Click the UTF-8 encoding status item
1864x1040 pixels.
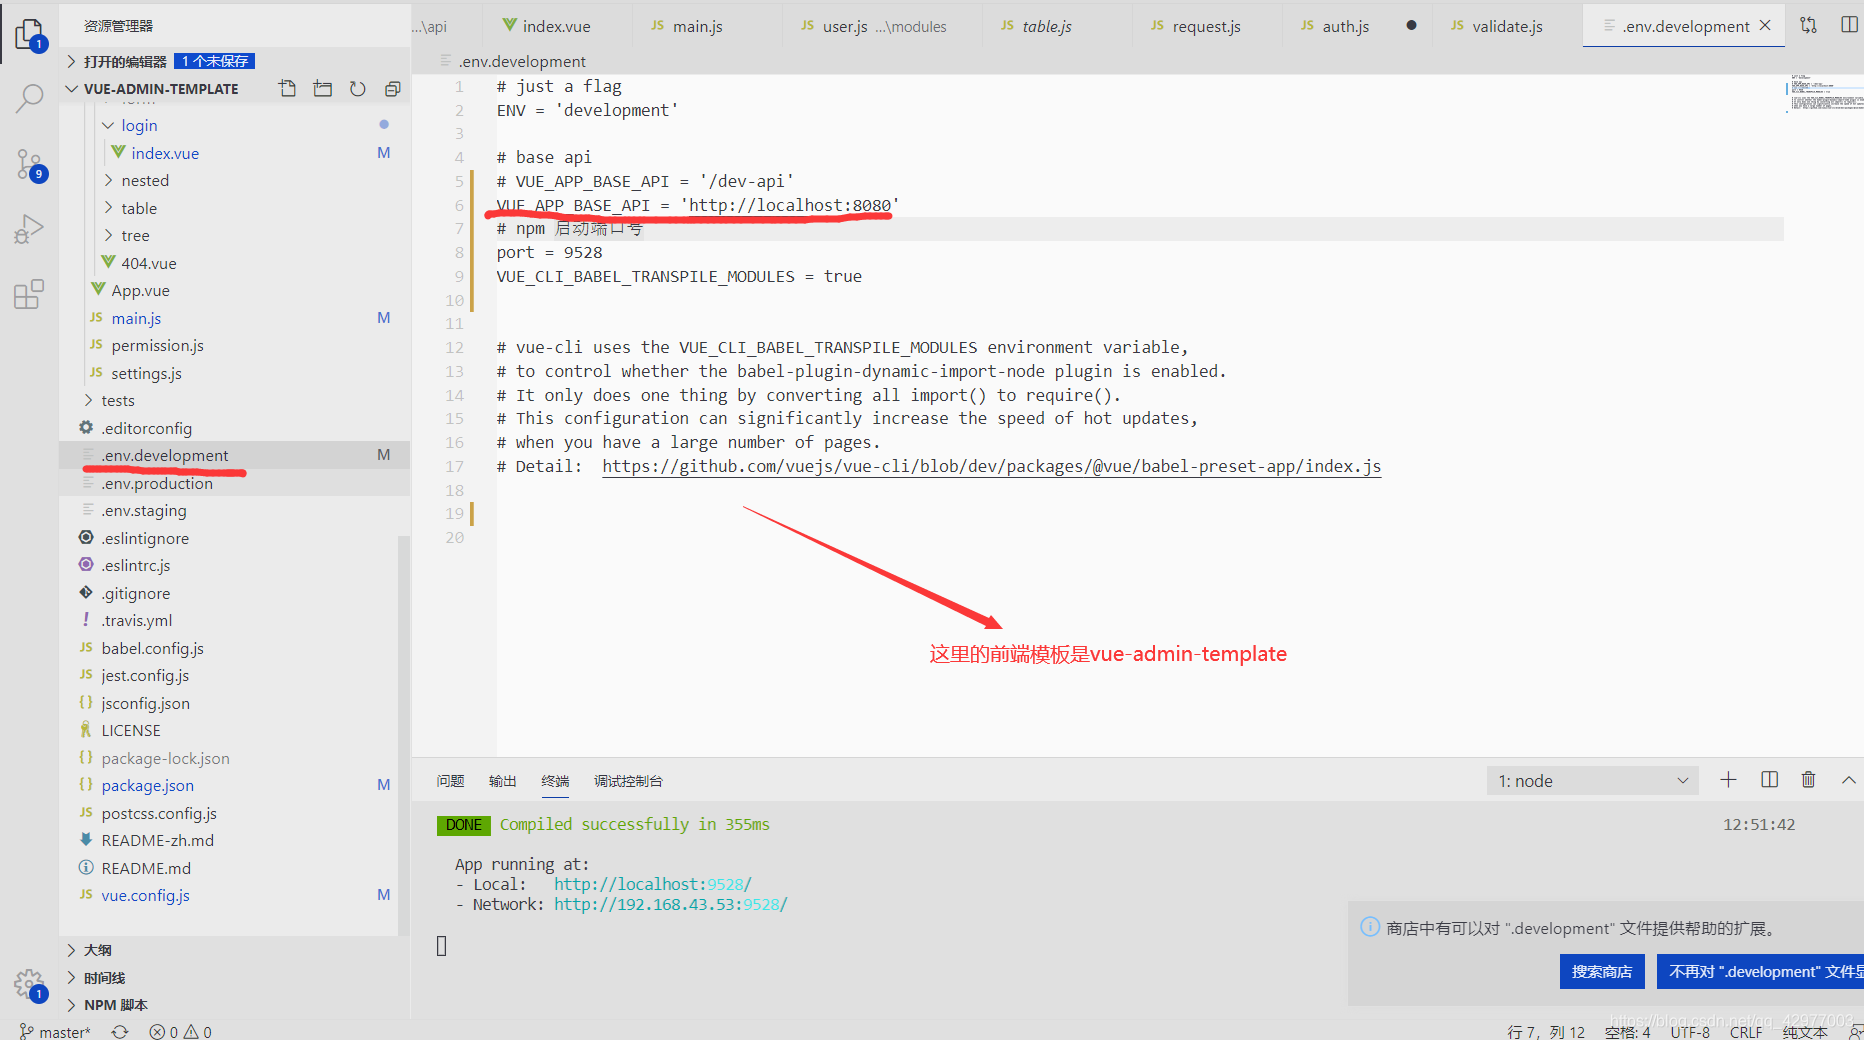(x=1690, y=1031)
